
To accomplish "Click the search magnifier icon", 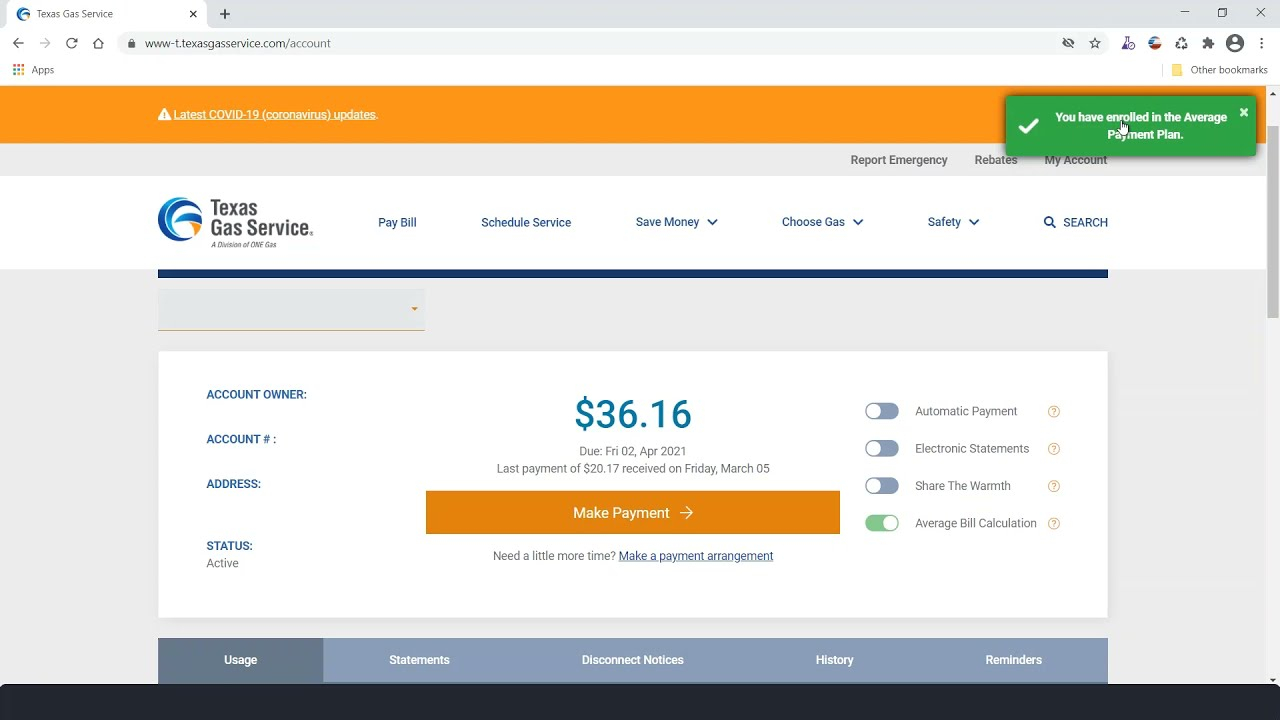I will 1049,222.
